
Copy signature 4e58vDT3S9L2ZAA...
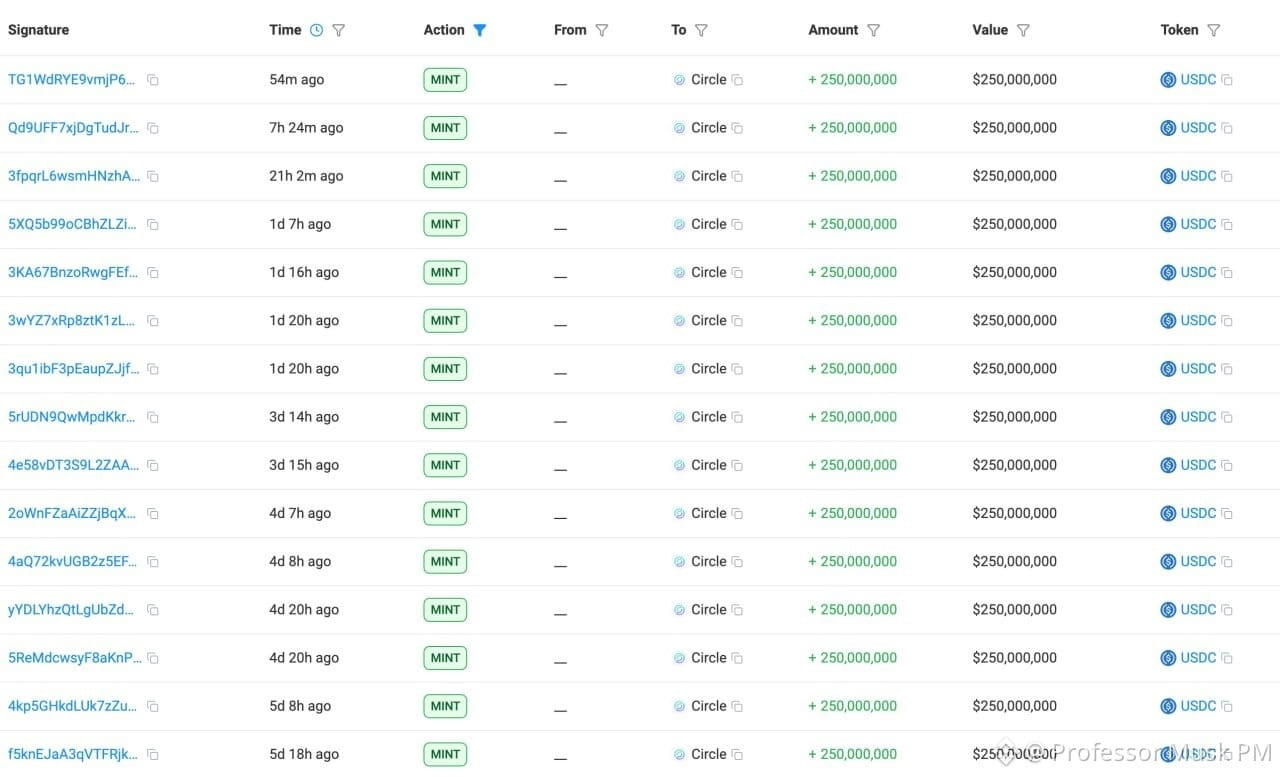coord(153,465)
